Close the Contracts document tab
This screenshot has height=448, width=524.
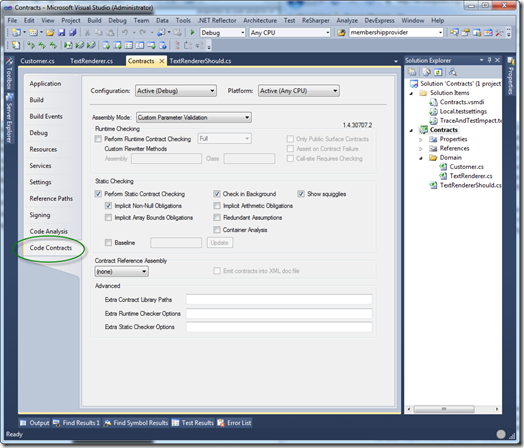coord(162,61)
